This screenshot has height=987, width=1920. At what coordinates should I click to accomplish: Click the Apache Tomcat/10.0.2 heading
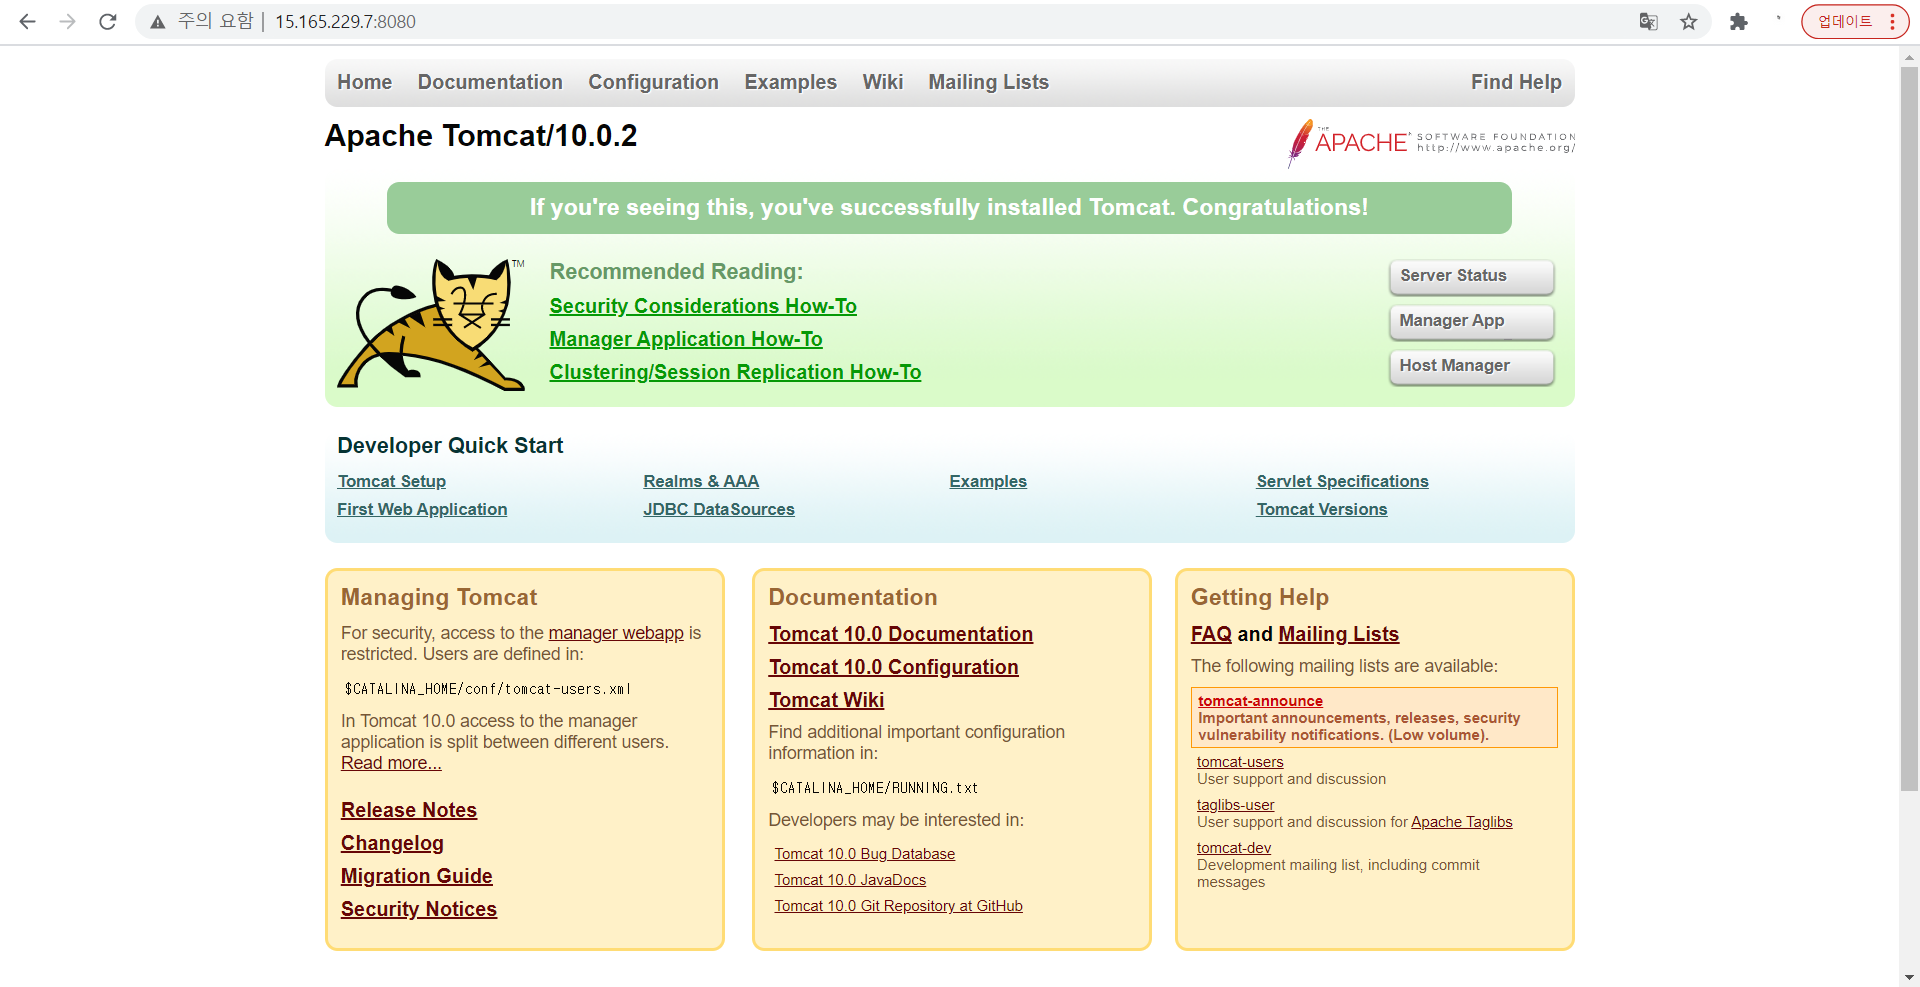[481, 136]
